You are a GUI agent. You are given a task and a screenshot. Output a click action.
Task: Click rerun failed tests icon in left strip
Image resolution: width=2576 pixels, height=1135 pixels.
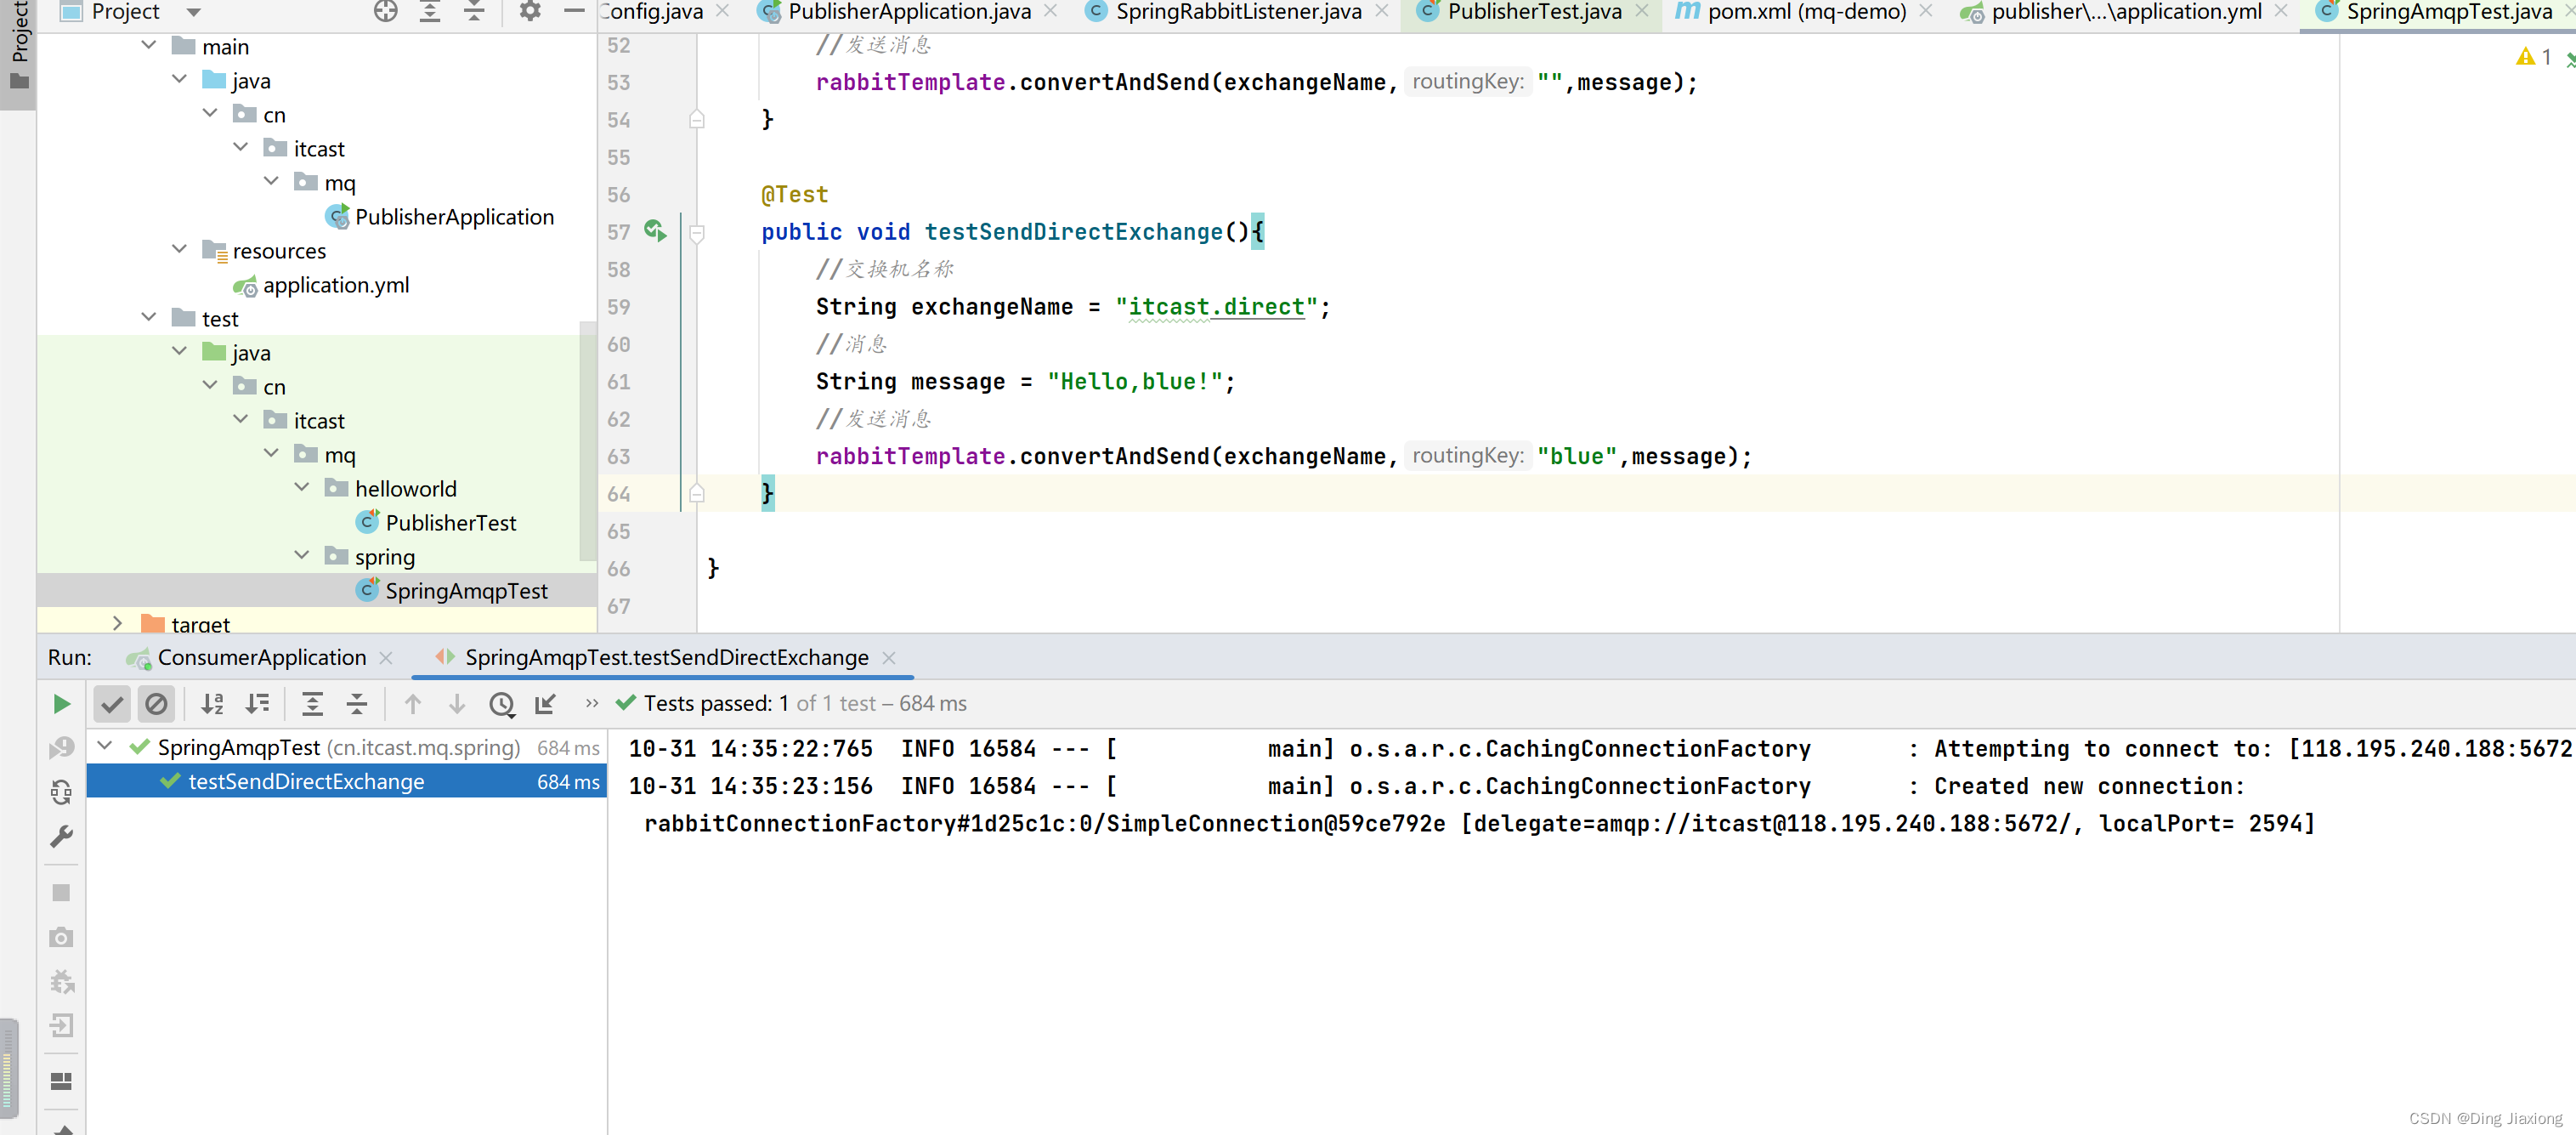pyautogui.click(x=61, y=748)
